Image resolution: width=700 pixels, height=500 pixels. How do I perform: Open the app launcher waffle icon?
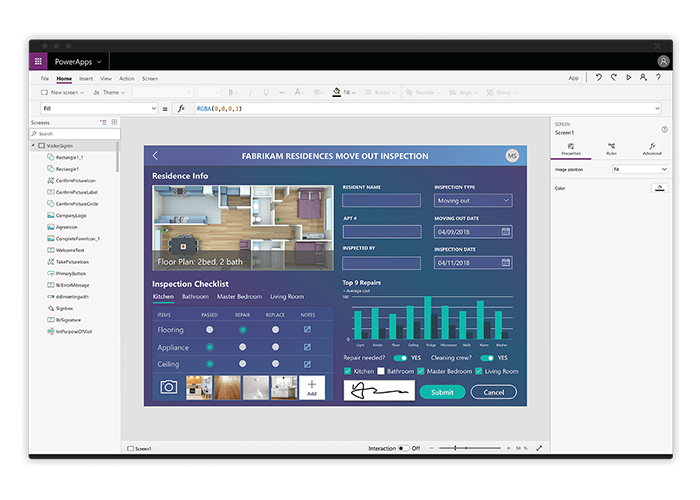coord(38,61)
